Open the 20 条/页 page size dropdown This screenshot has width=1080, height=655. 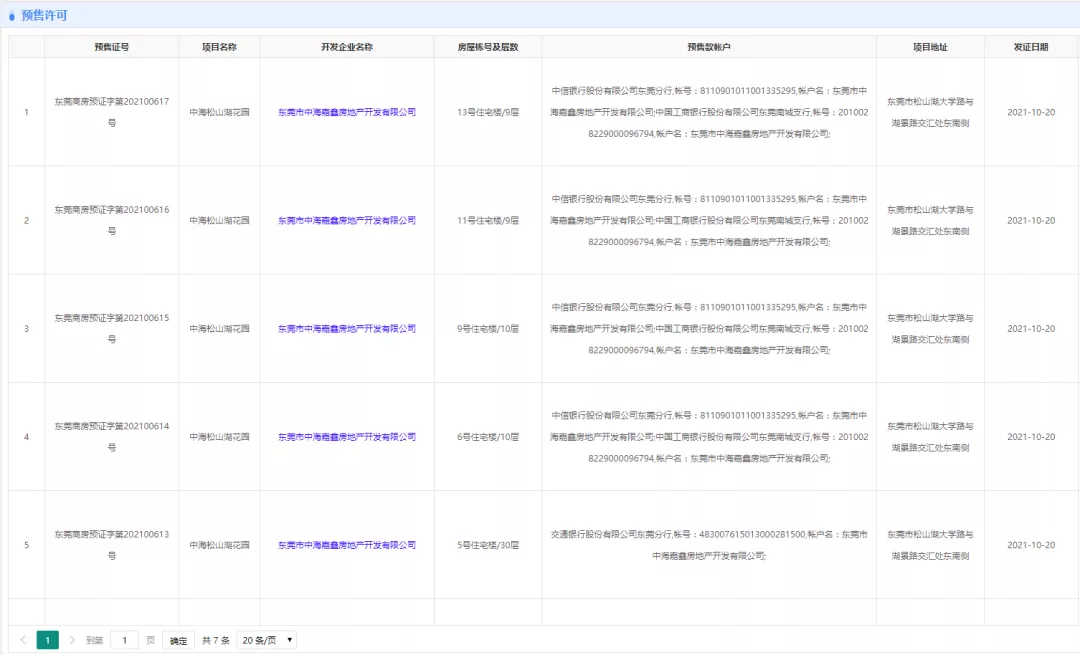pos(267,640)
